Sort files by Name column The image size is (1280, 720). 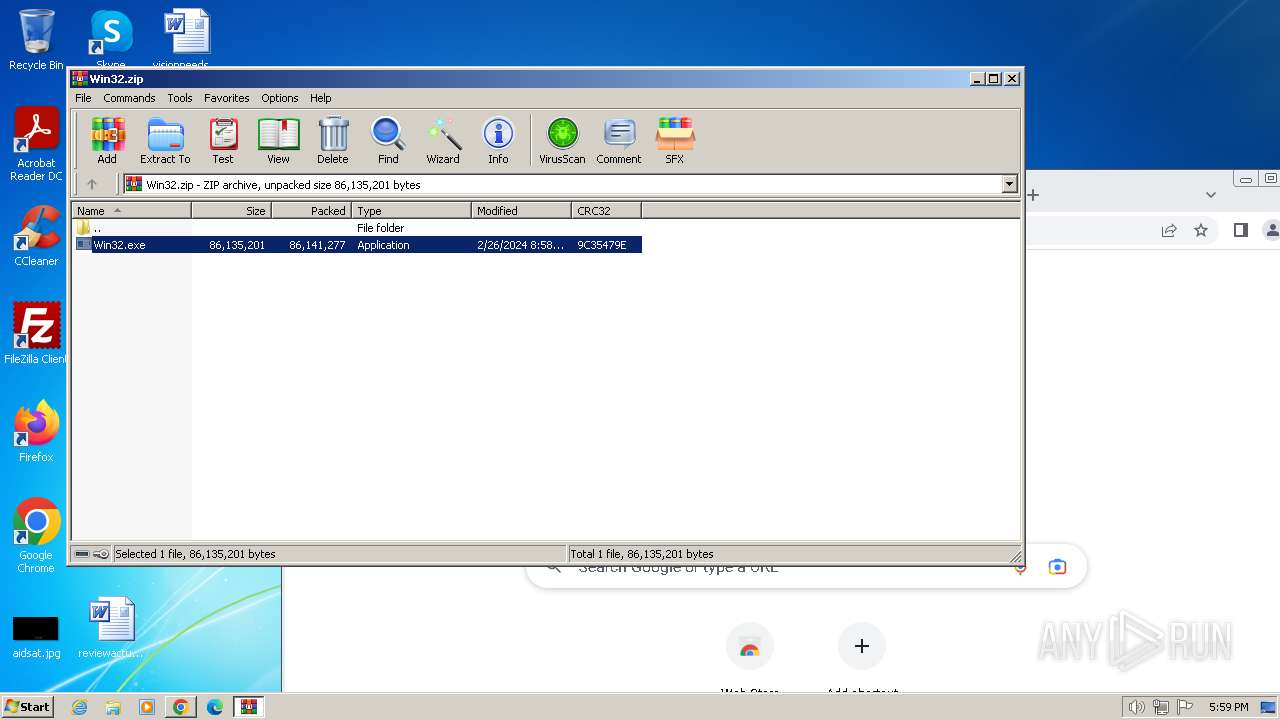coord(131,211)
